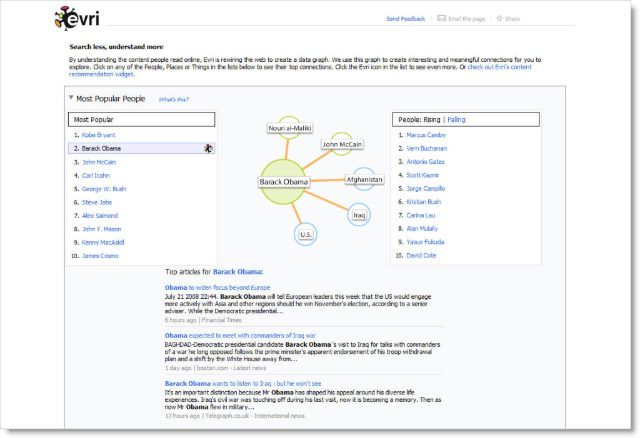This screenshot has width=640, height=438.
Task: Click the Nouri al-Maliki graph node
Action: point(290,128)
